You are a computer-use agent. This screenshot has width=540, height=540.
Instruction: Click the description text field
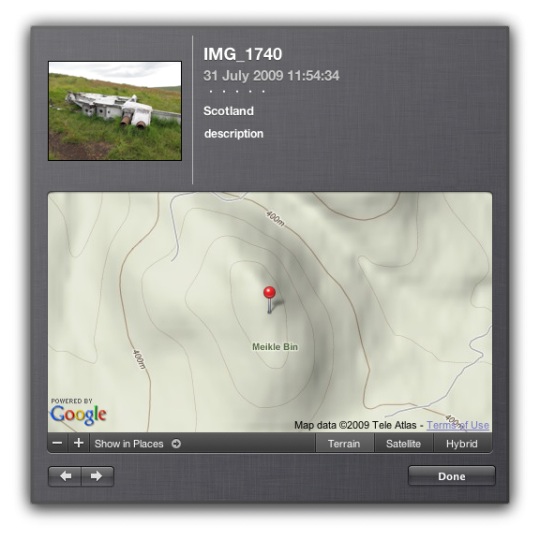[x=234, y=134]
